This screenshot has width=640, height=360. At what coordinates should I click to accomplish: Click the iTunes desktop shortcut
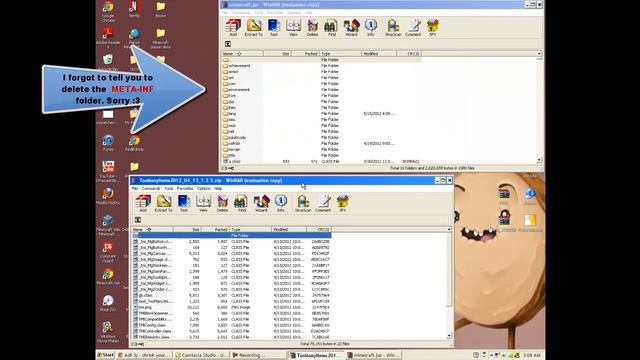click(108, 143)
